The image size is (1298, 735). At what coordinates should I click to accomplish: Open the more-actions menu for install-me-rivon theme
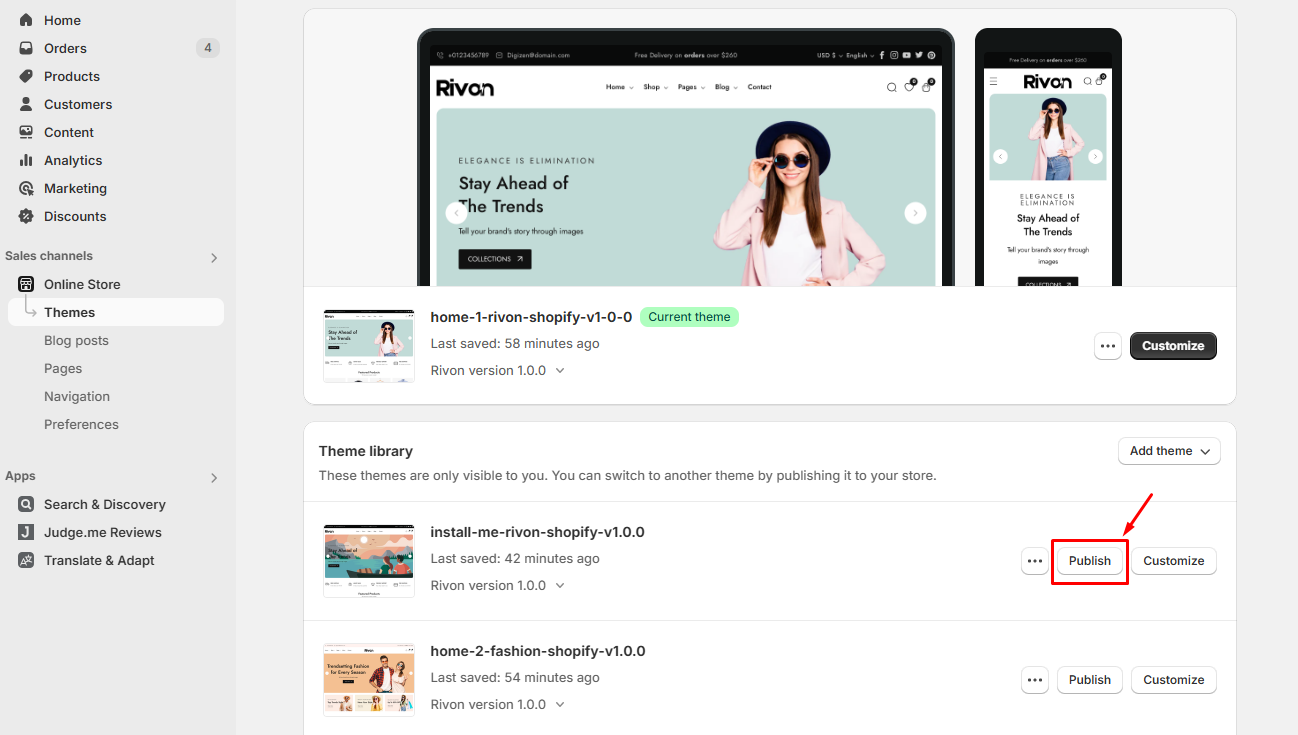tap(1035, 561)
